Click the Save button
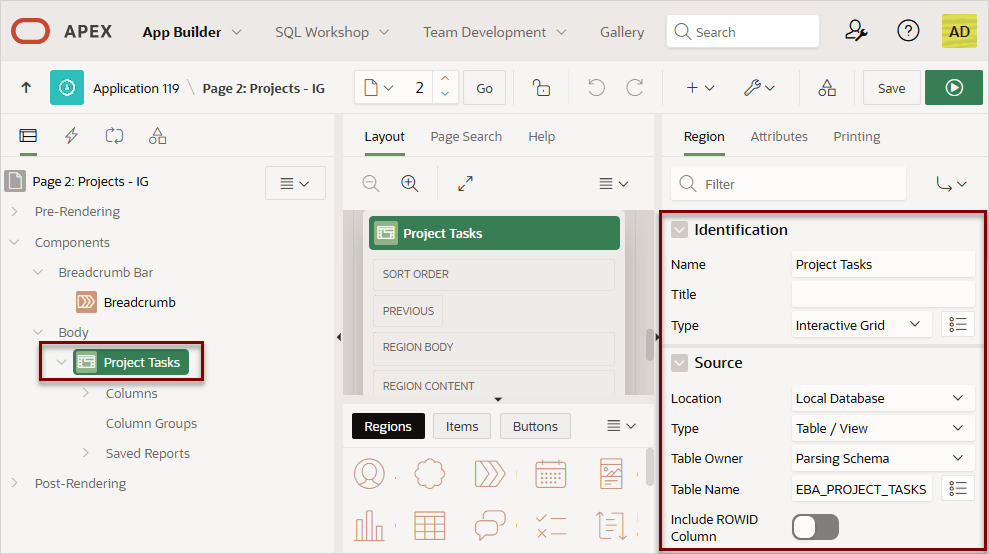The height and width of the screenshot is (554, 989). click(x=891, y=88)
